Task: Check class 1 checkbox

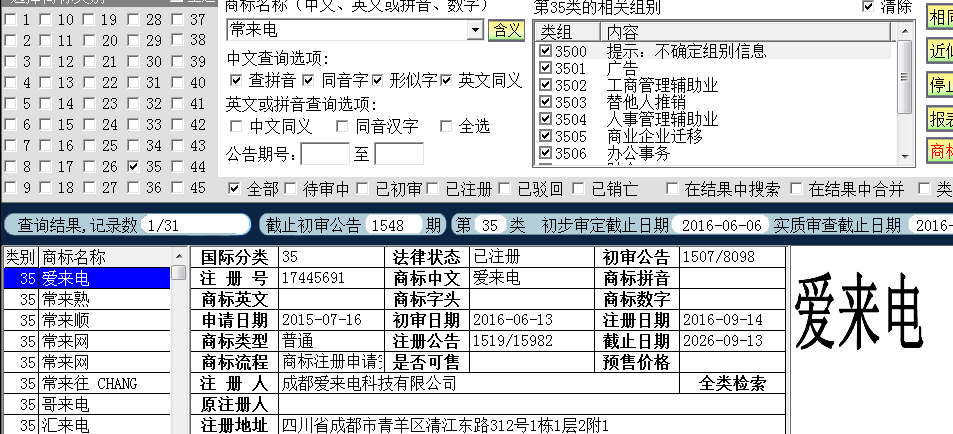Action: [x=10, y=20]
